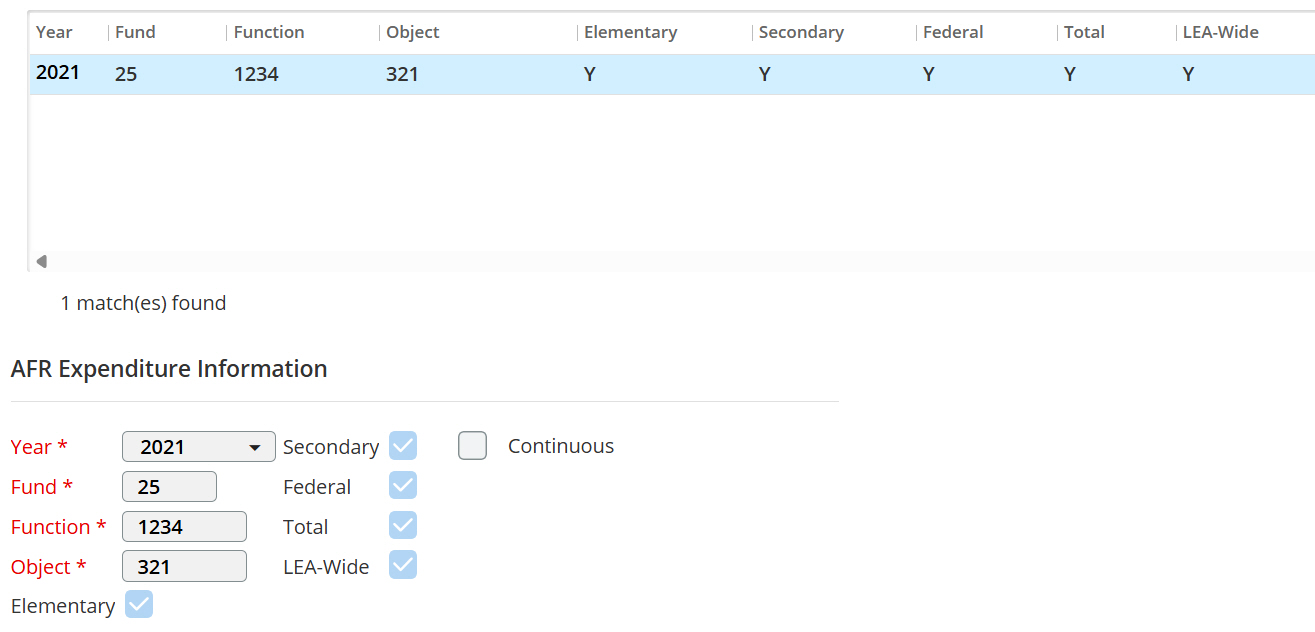This screenshot has height=632, width=1315.
Task: Click the Elementary column header
Action: click(630, 32)
